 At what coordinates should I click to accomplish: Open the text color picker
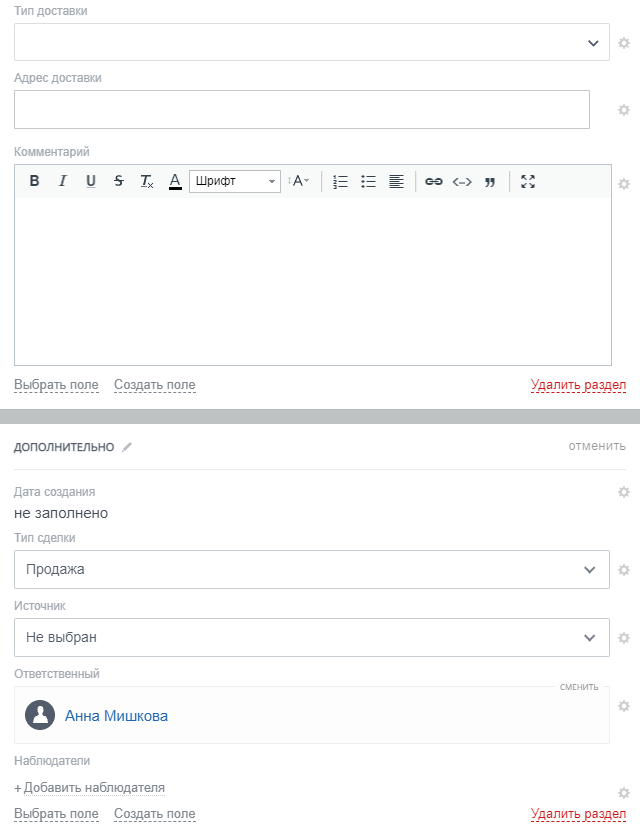(175, 181)
